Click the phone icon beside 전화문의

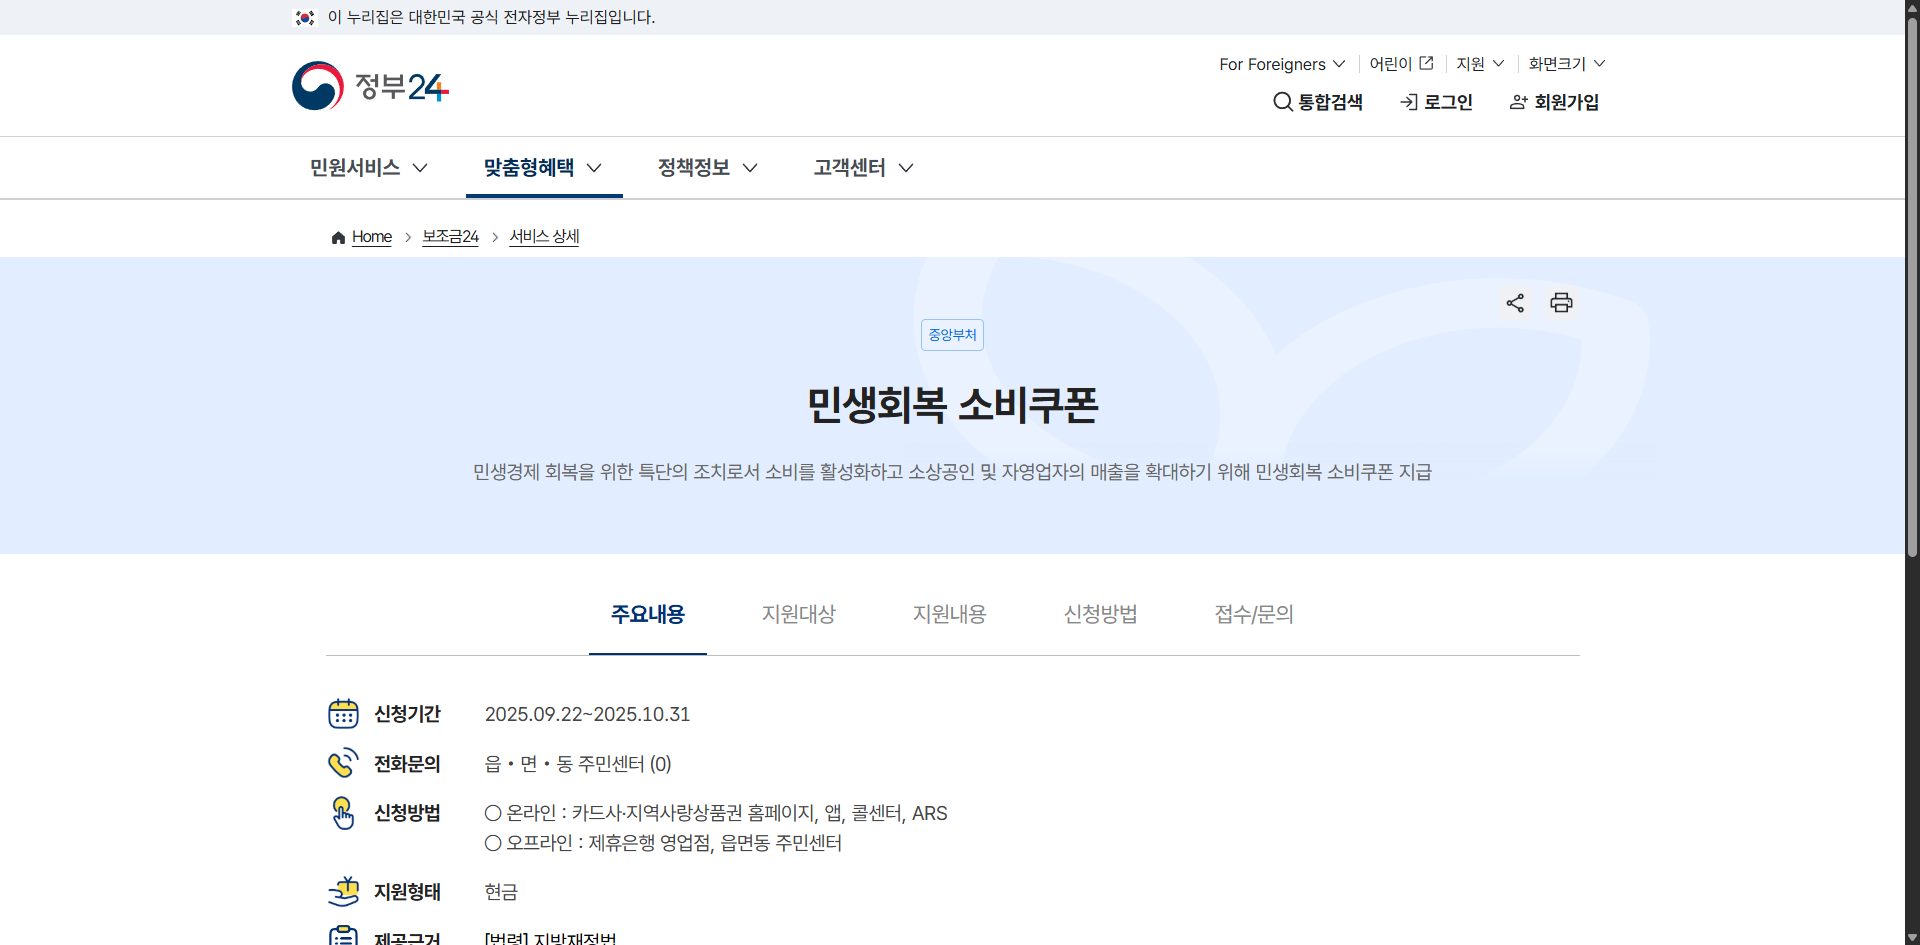(x=344, y=762)
